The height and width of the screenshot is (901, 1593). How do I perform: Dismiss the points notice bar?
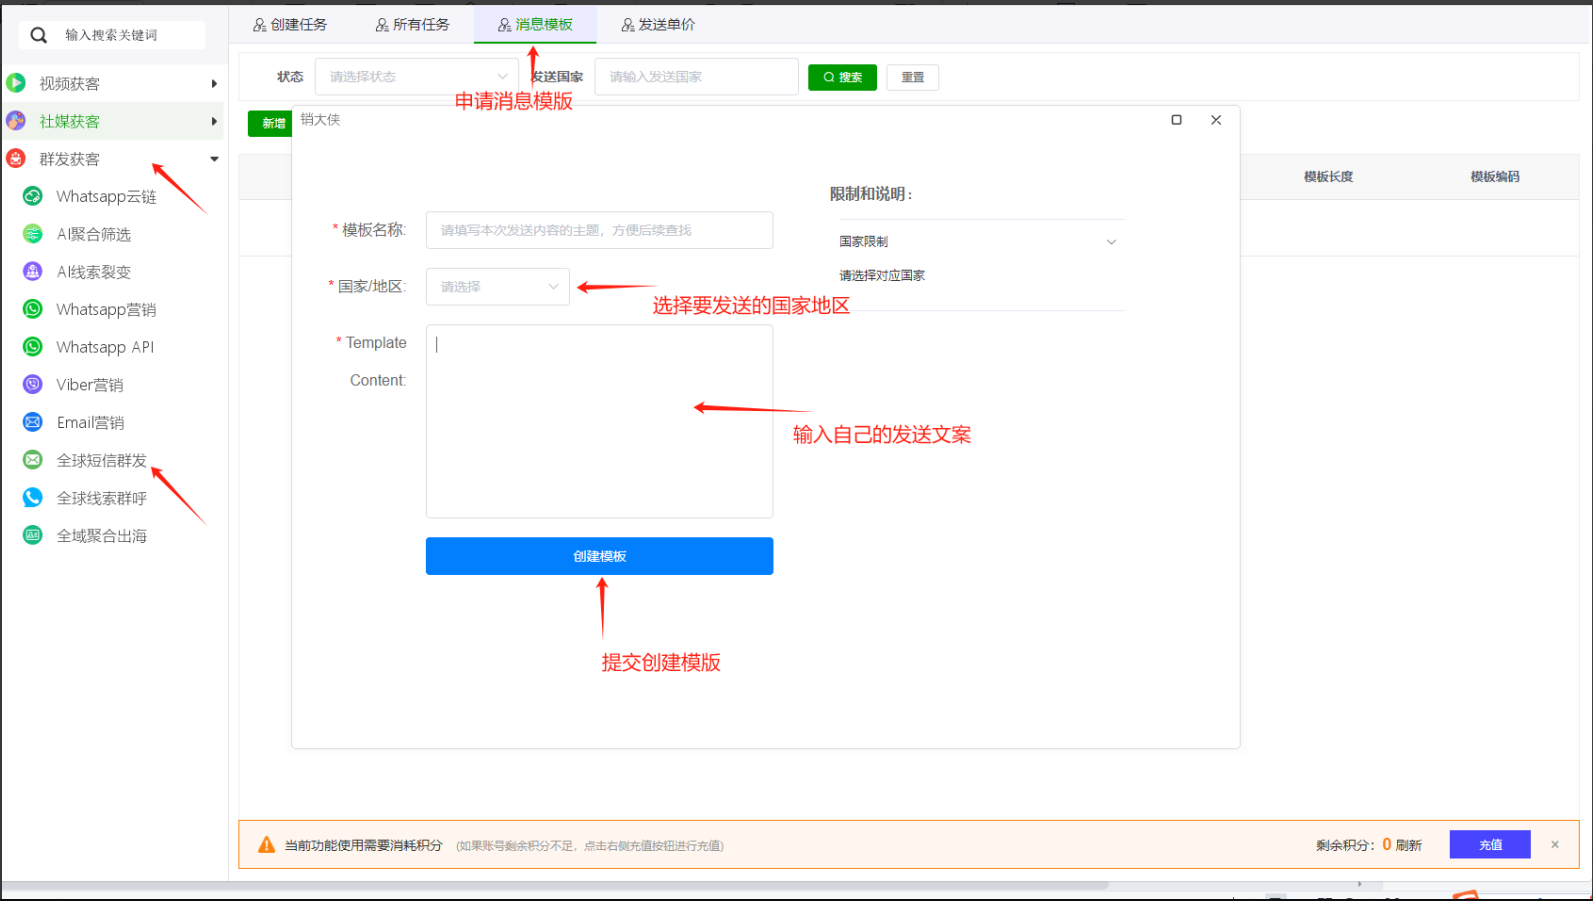tap(1555, 845)
